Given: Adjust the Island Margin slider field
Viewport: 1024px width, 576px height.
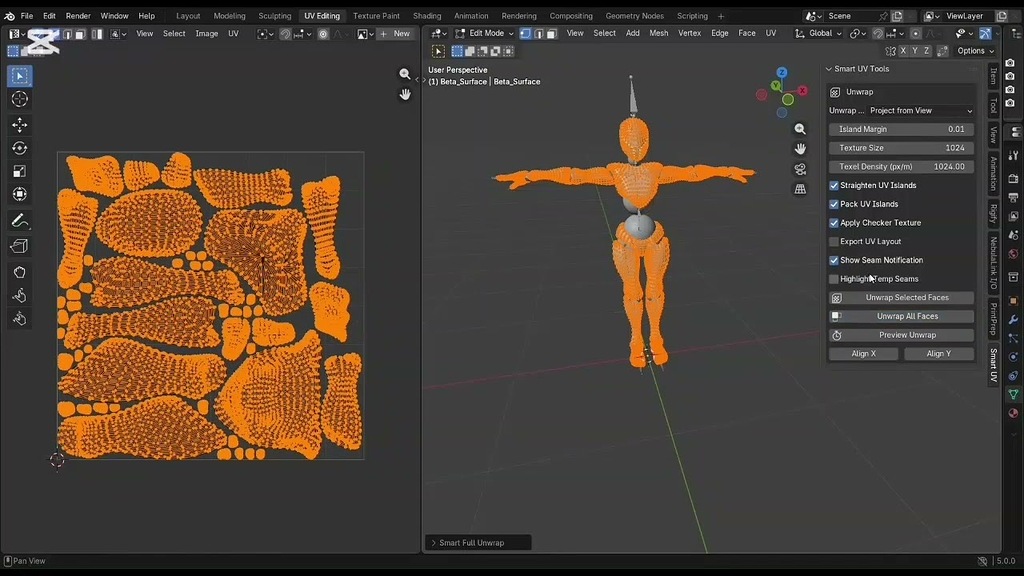Looking at the screenshot, I should 901,129.
